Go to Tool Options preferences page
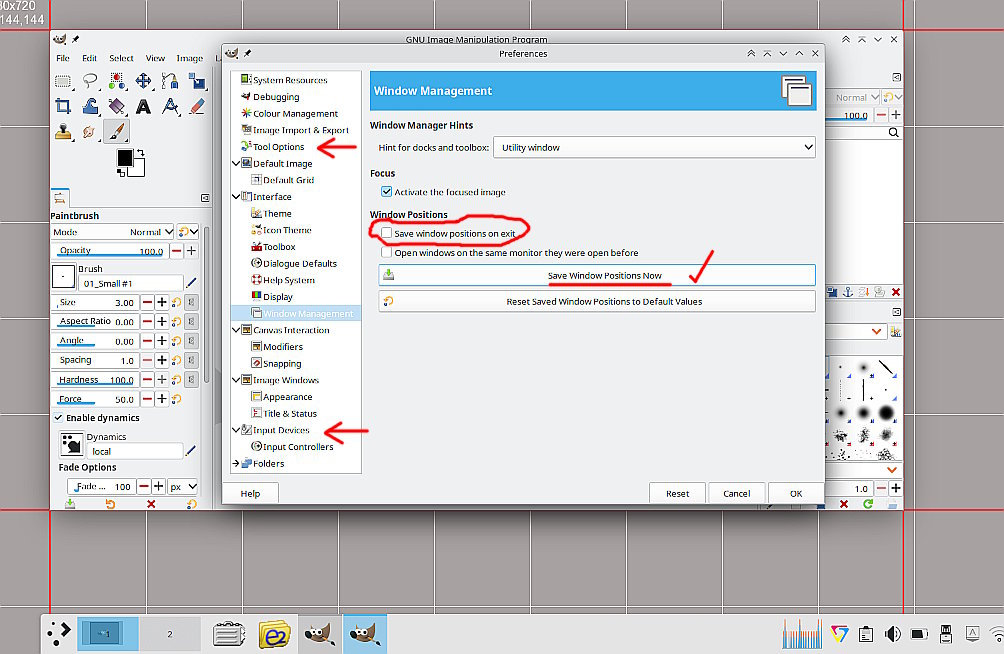 coord(279,147)
